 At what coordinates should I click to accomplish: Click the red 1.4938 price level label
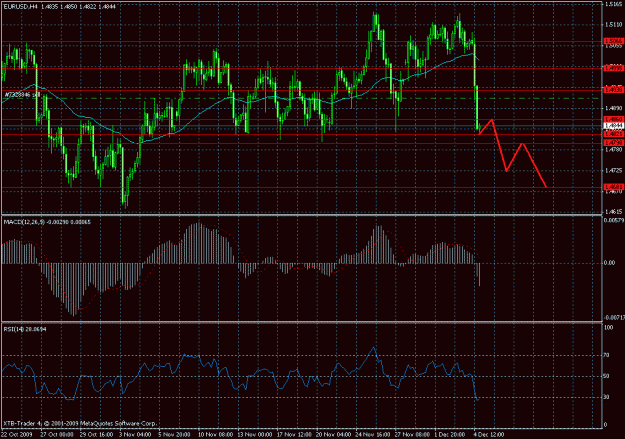click(x=614, y=90)
